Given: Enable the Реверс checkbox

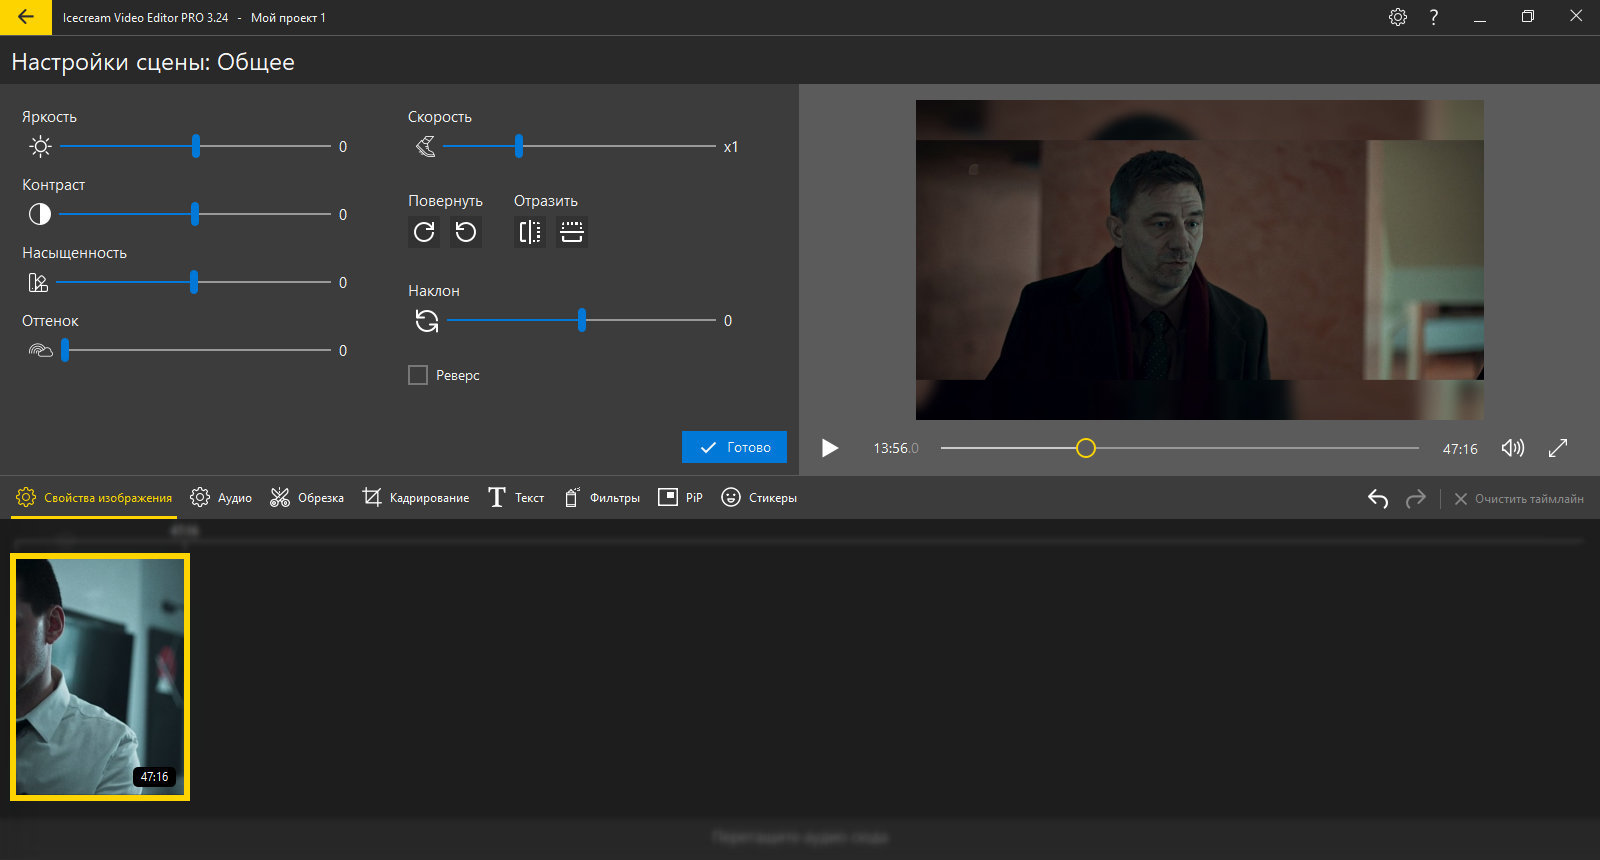Looking at the screenshot, I should pyautogui.click(x=418, y=375).
